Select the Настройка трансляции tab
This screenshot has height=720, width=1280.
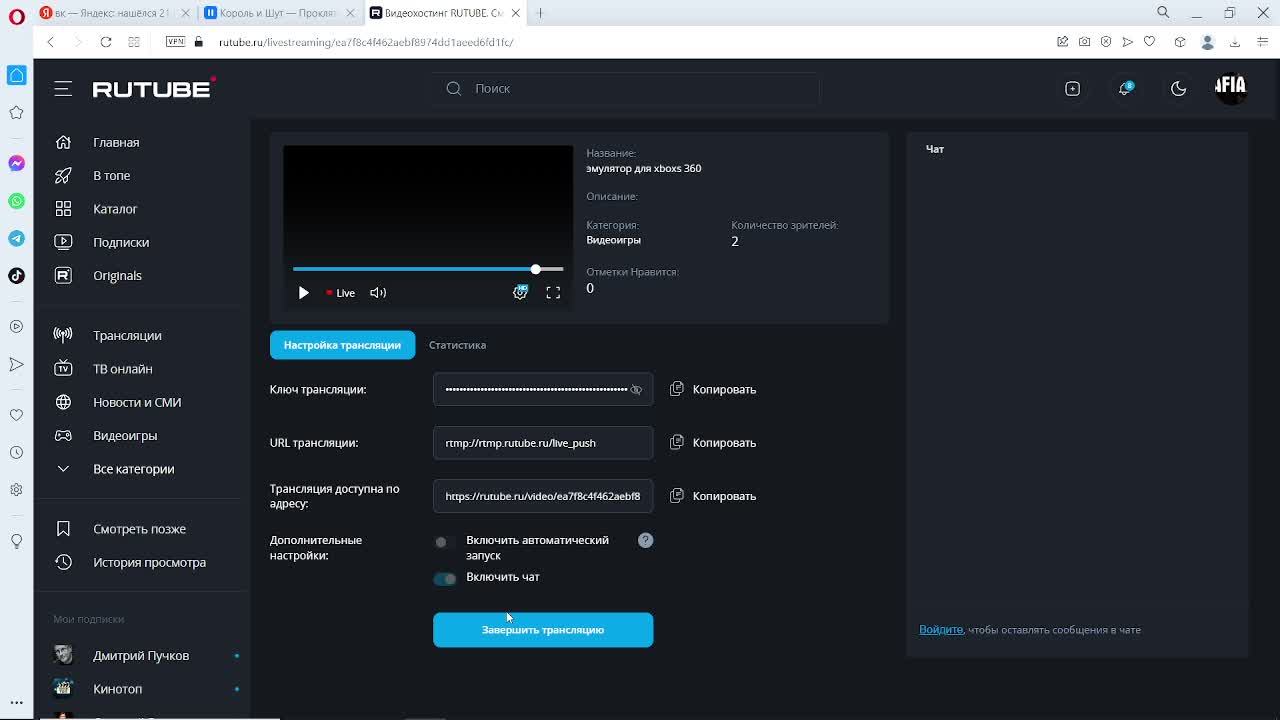[342, 345]
